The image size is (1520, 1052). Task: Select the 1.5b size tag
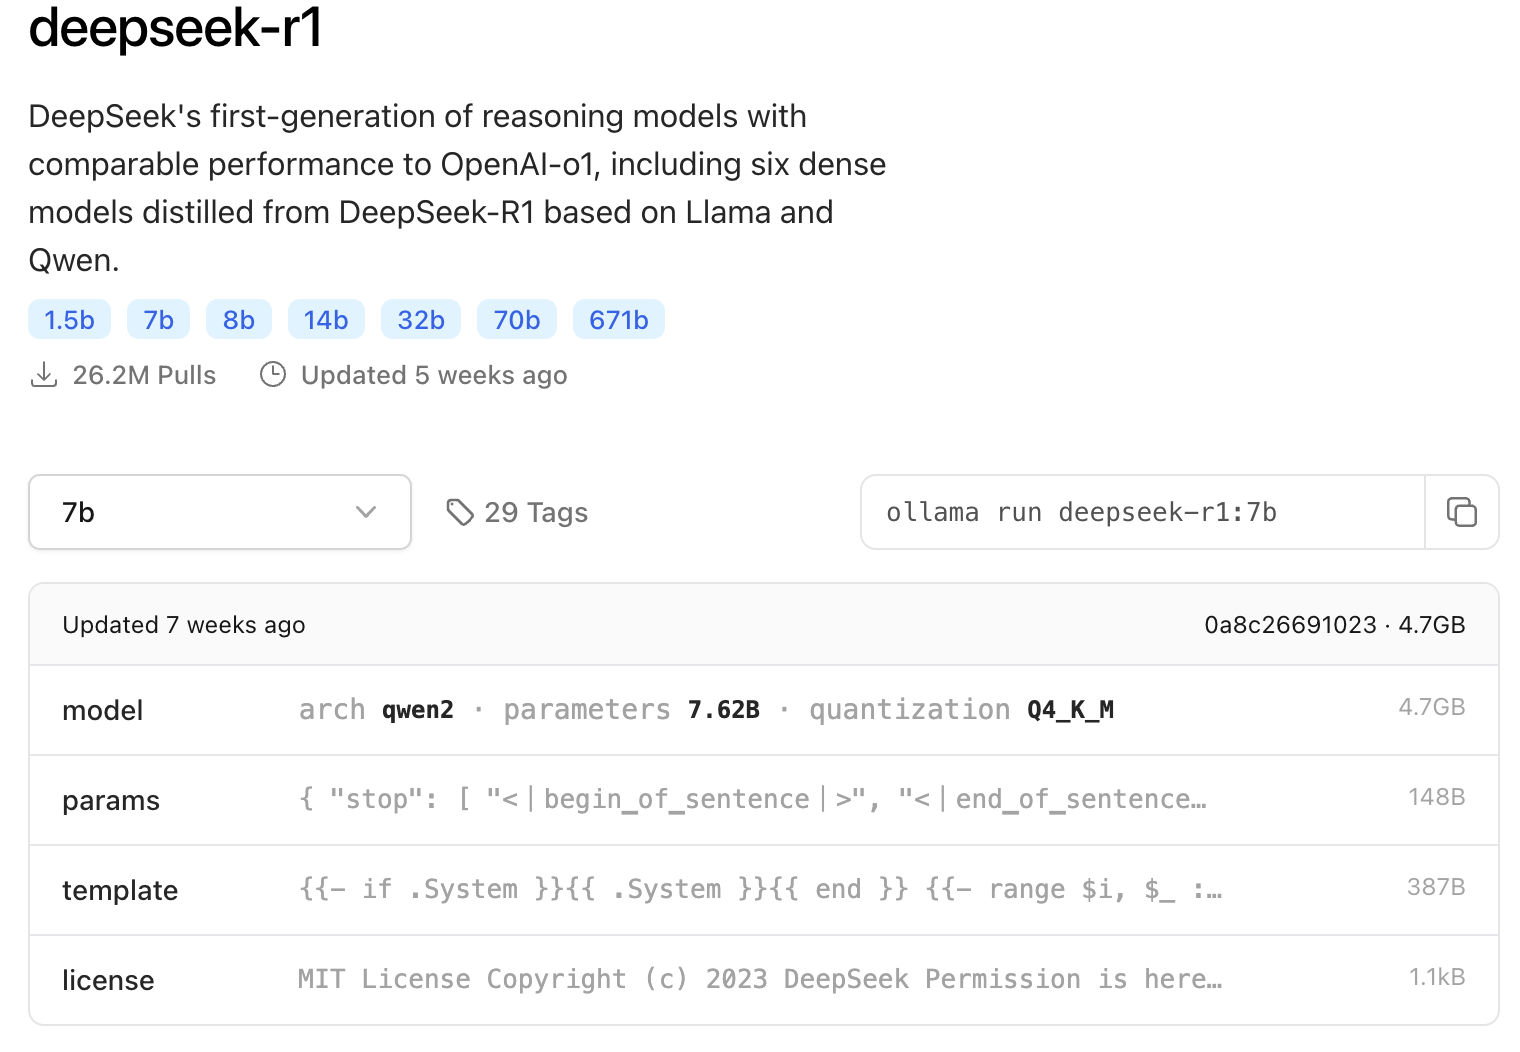pyautogui.click(x=69, y=320)
